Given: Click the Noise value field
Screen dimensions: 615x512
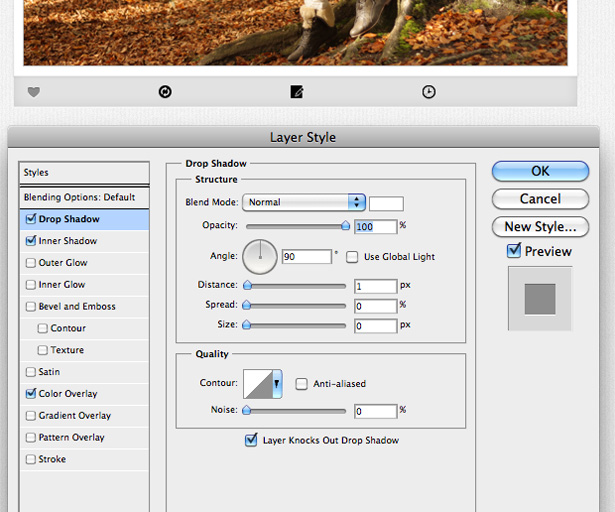Looking at the screenshot, I should click(x=376, y=411).
